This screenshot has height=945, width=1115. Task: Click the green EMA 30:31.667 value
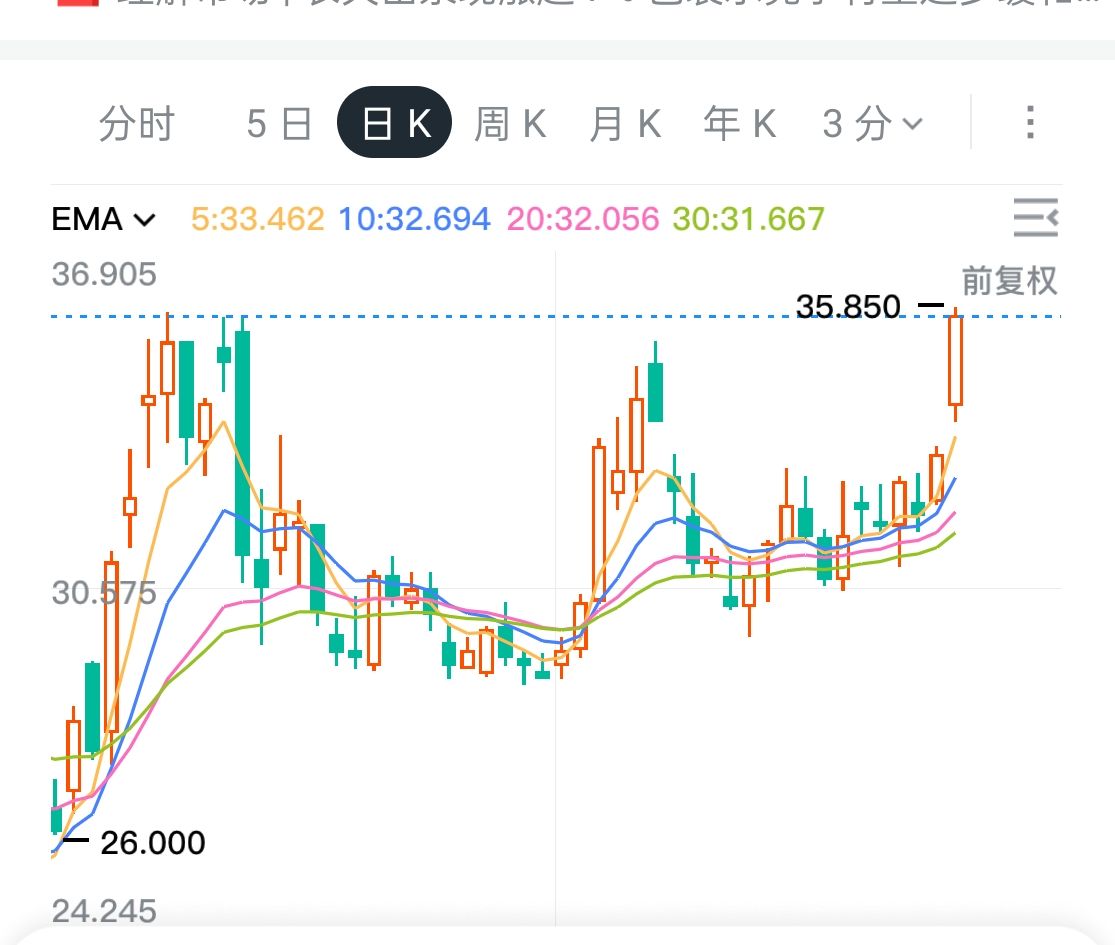tap(749, 219)
